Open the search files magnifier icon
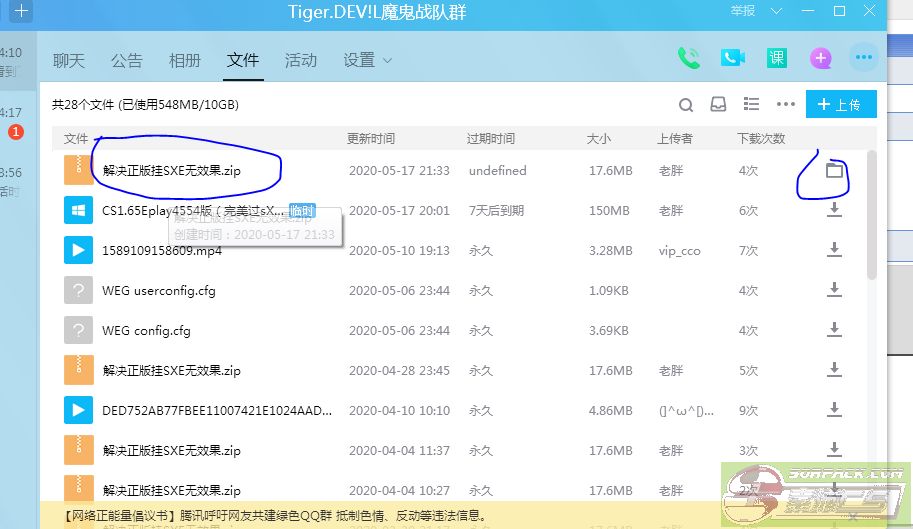Image resolution: width=913 pixels, height=529 pixels. 686,105
